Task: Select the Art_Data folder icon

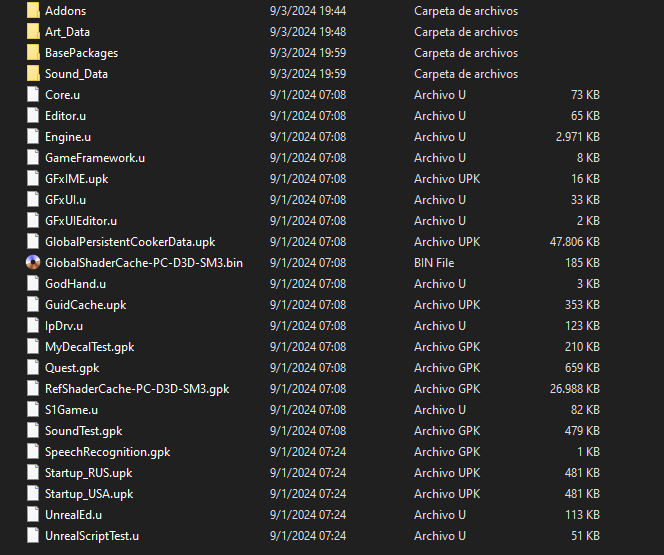Action: [33, 31]
